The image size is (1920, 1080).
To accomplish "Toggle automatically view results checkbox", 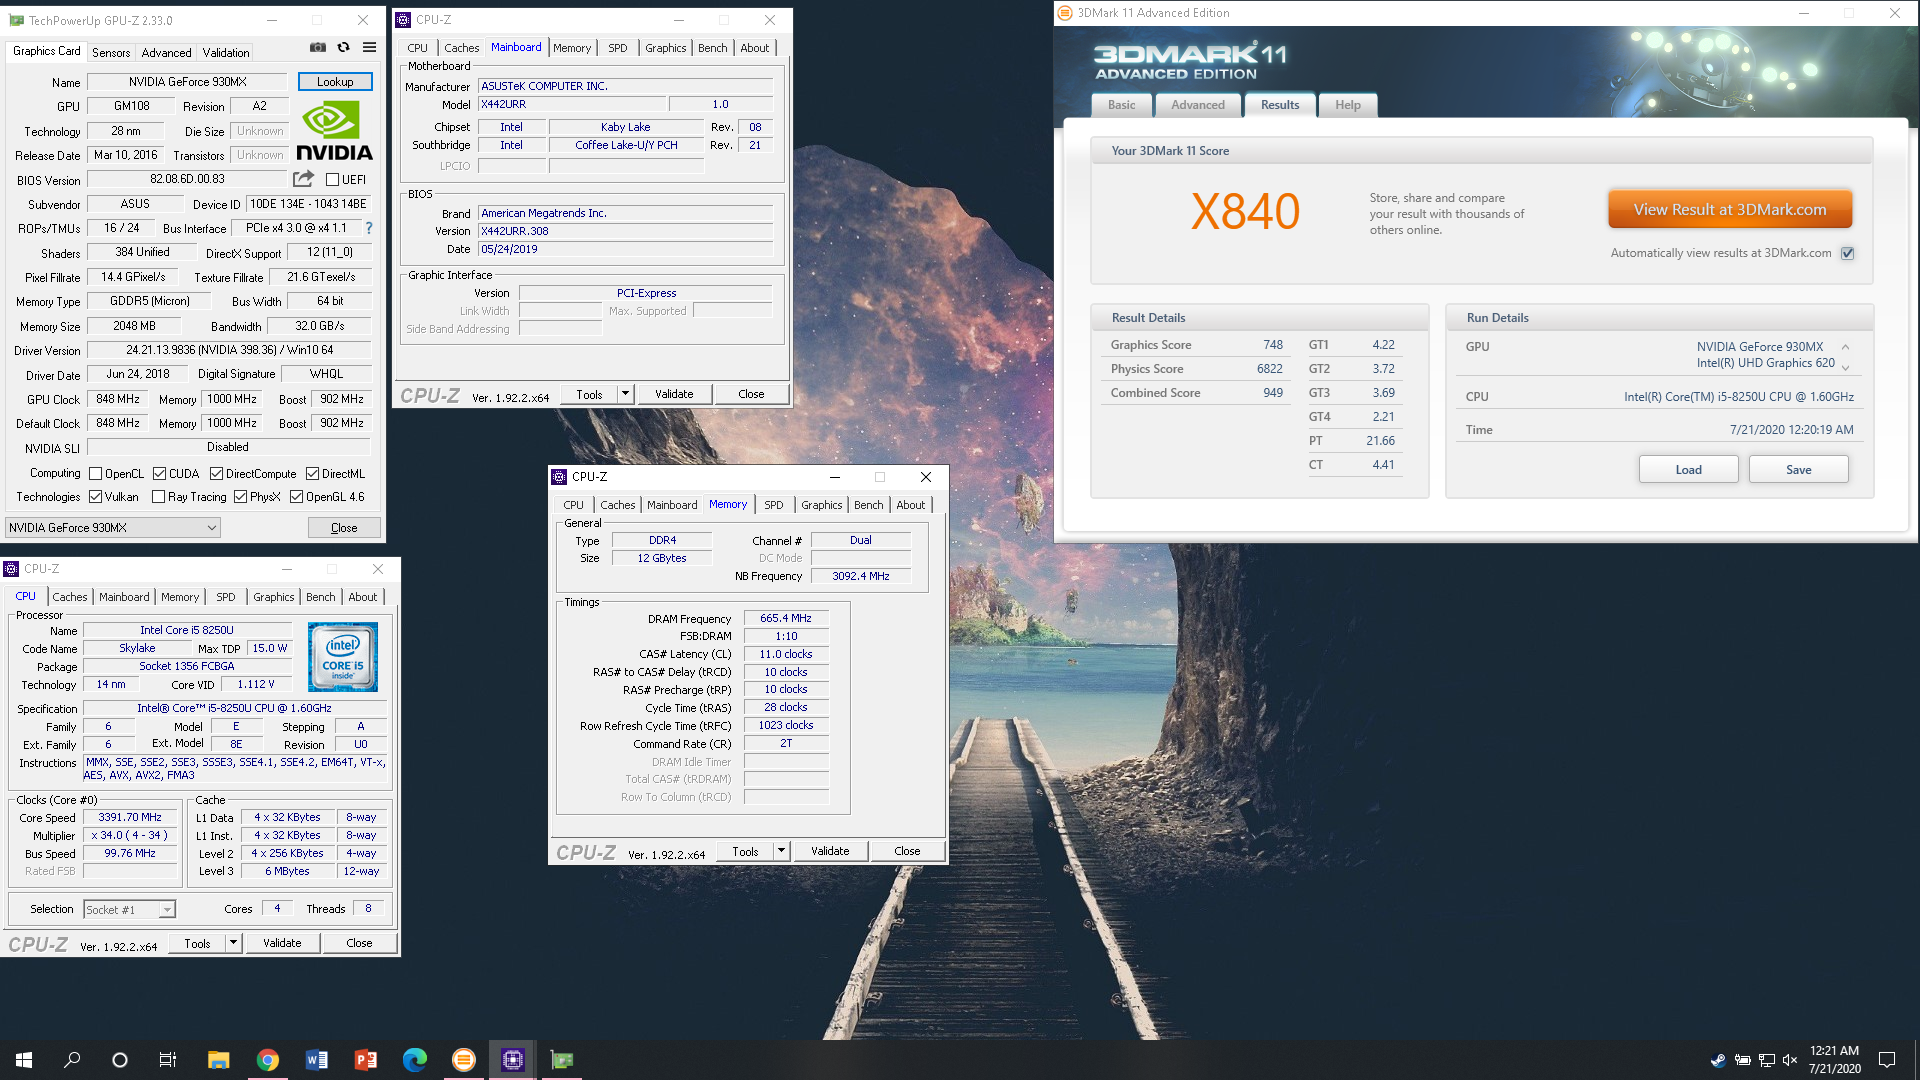I will pyautogui.click(x=1848, y=253).
